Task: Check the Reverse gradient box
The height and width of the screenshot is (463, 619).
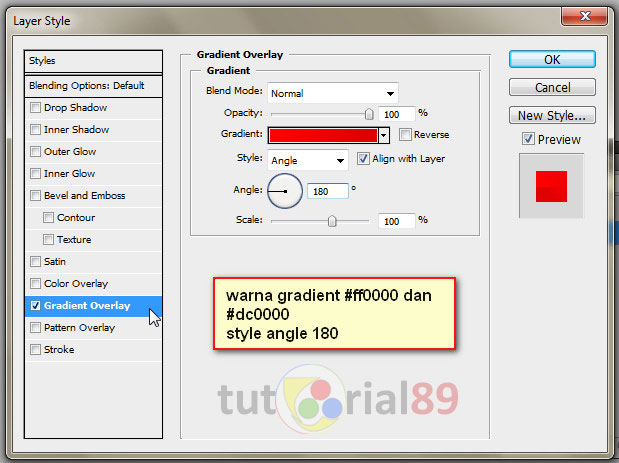Action: pyautogui.click(x=405, y=135)
